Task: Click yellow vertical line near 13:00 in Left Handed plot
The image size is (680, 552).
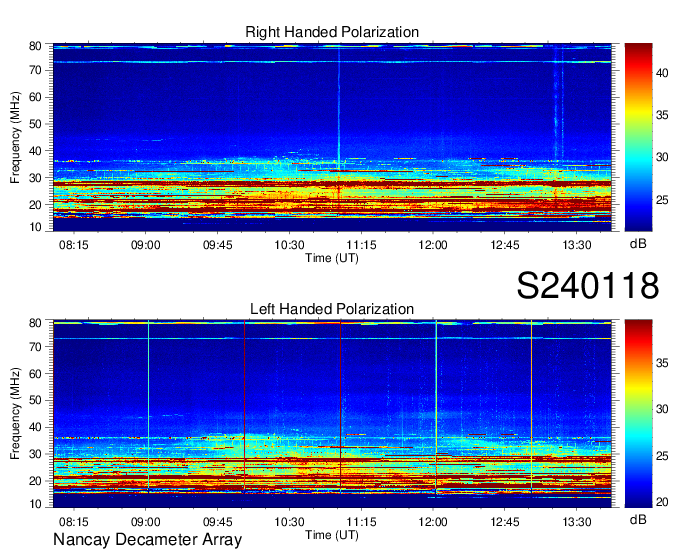Action: point(532,405)
